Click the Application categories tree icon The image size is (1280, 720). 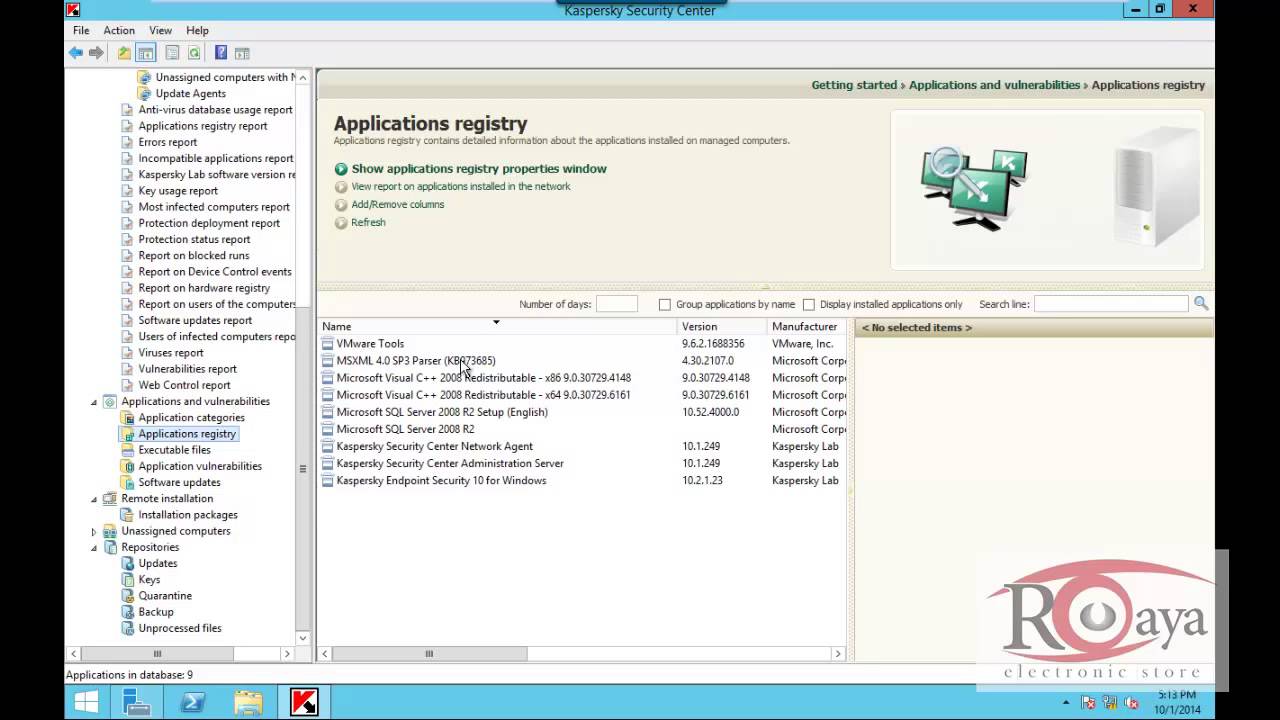point(127,418)
